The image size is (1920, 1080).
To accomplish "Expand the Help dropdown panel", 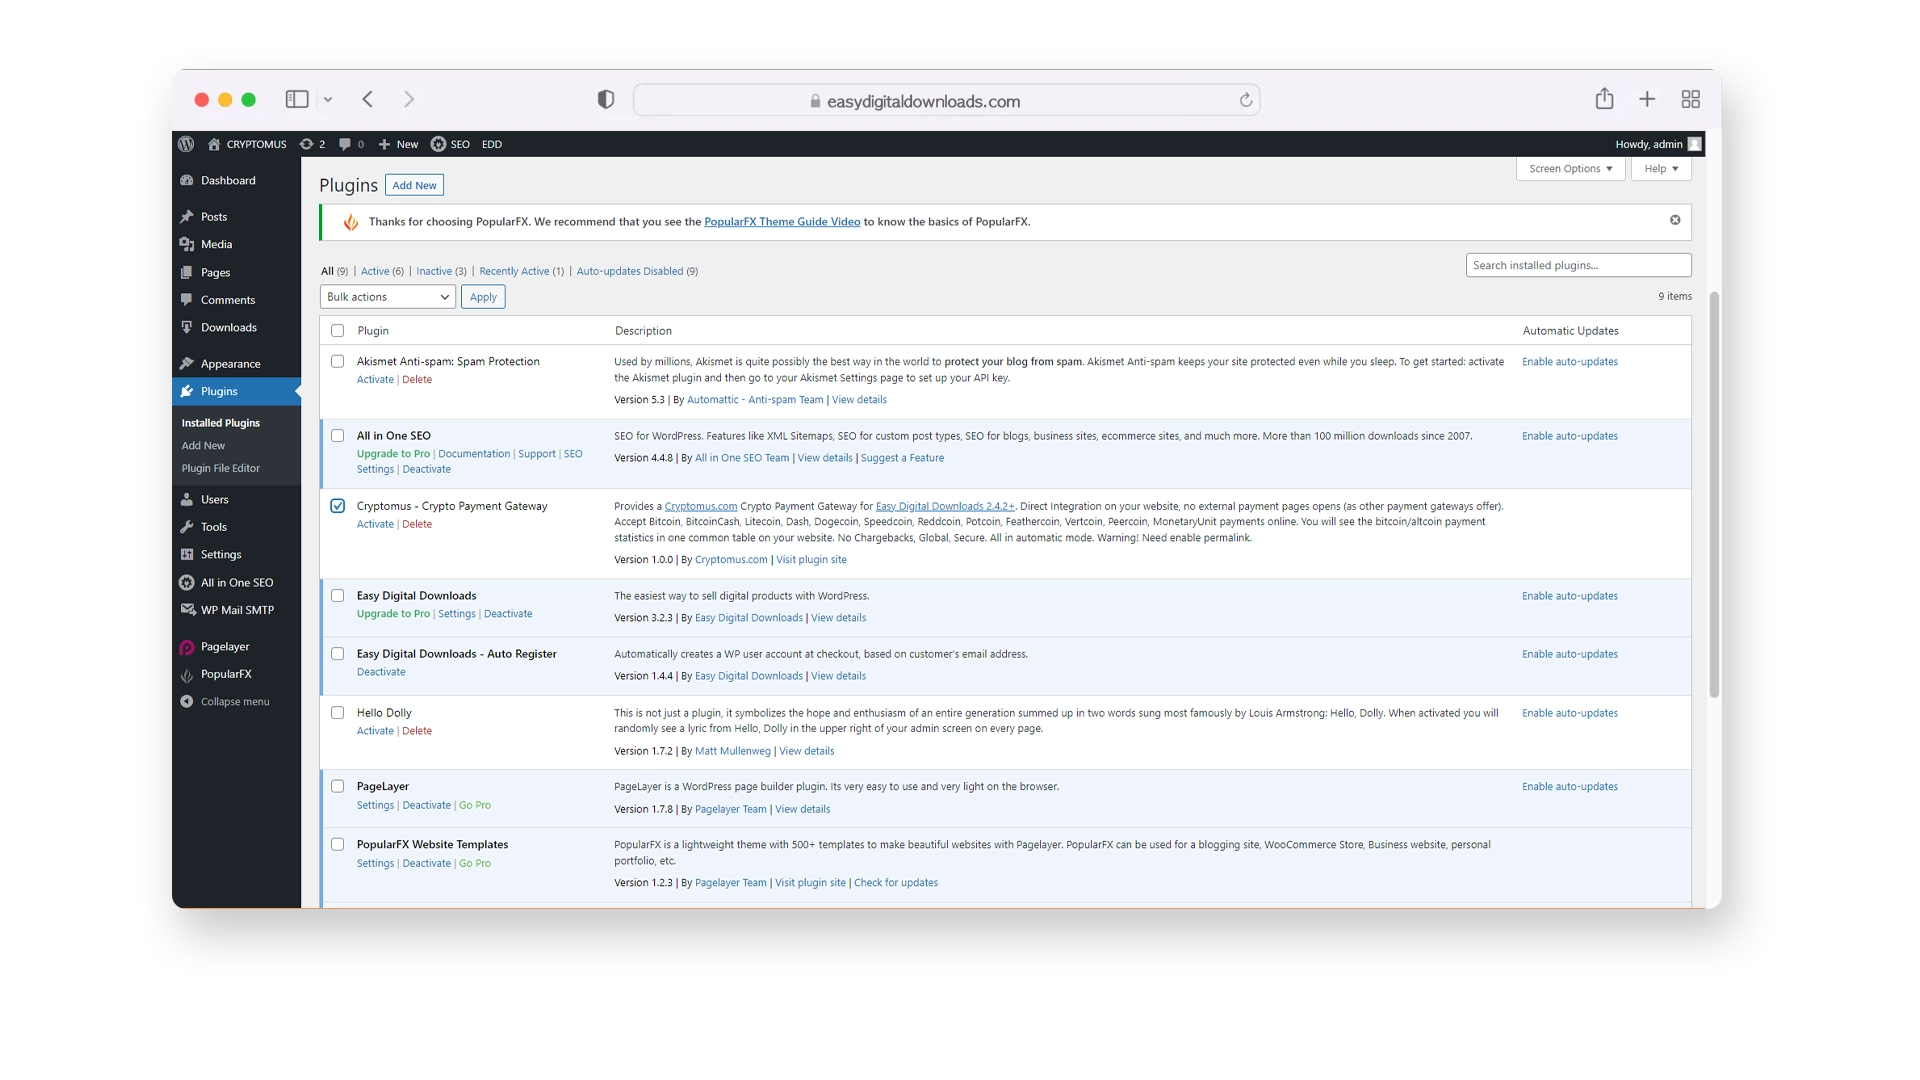I will [x=1660, y=167].
